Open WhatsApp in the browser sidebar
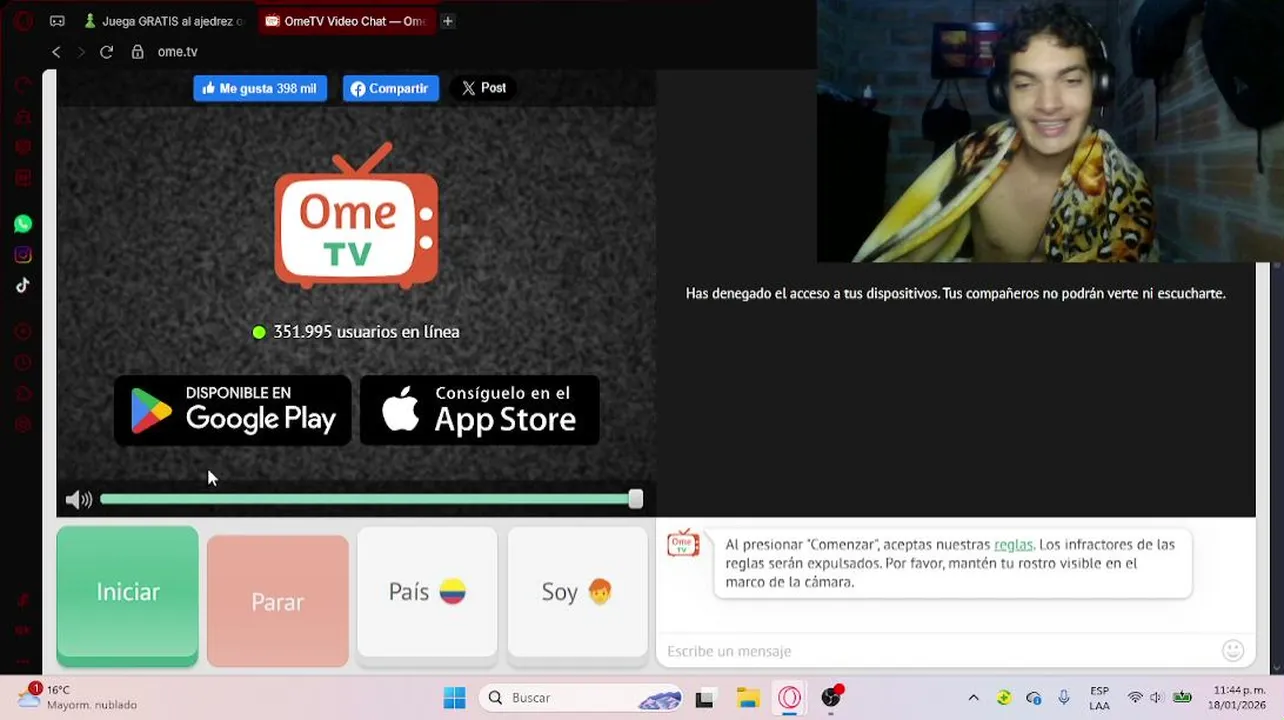The height and width of the screenshot is (720, 1284). coord(23,224)
